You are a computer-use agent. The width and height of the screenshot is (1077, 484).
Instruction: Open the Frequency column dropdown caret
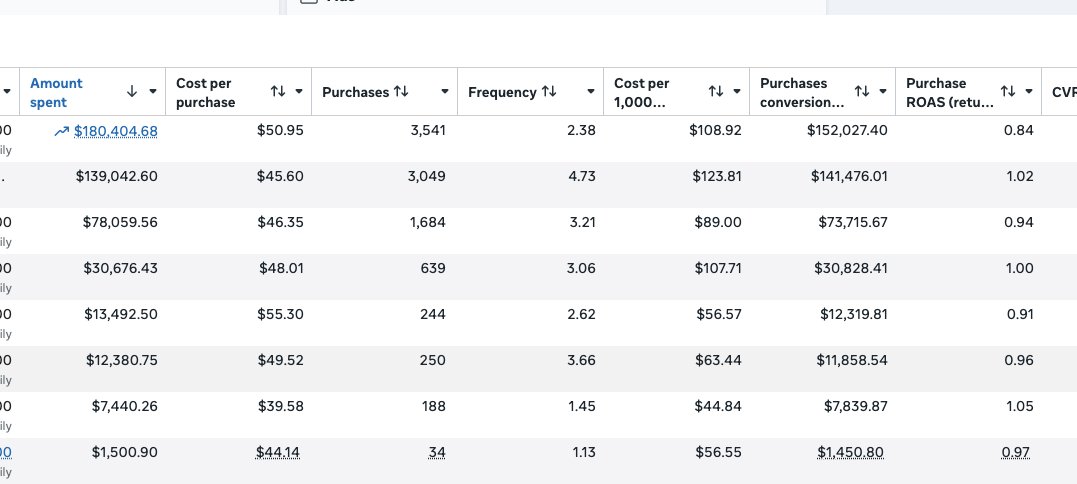tap(591, 92)
